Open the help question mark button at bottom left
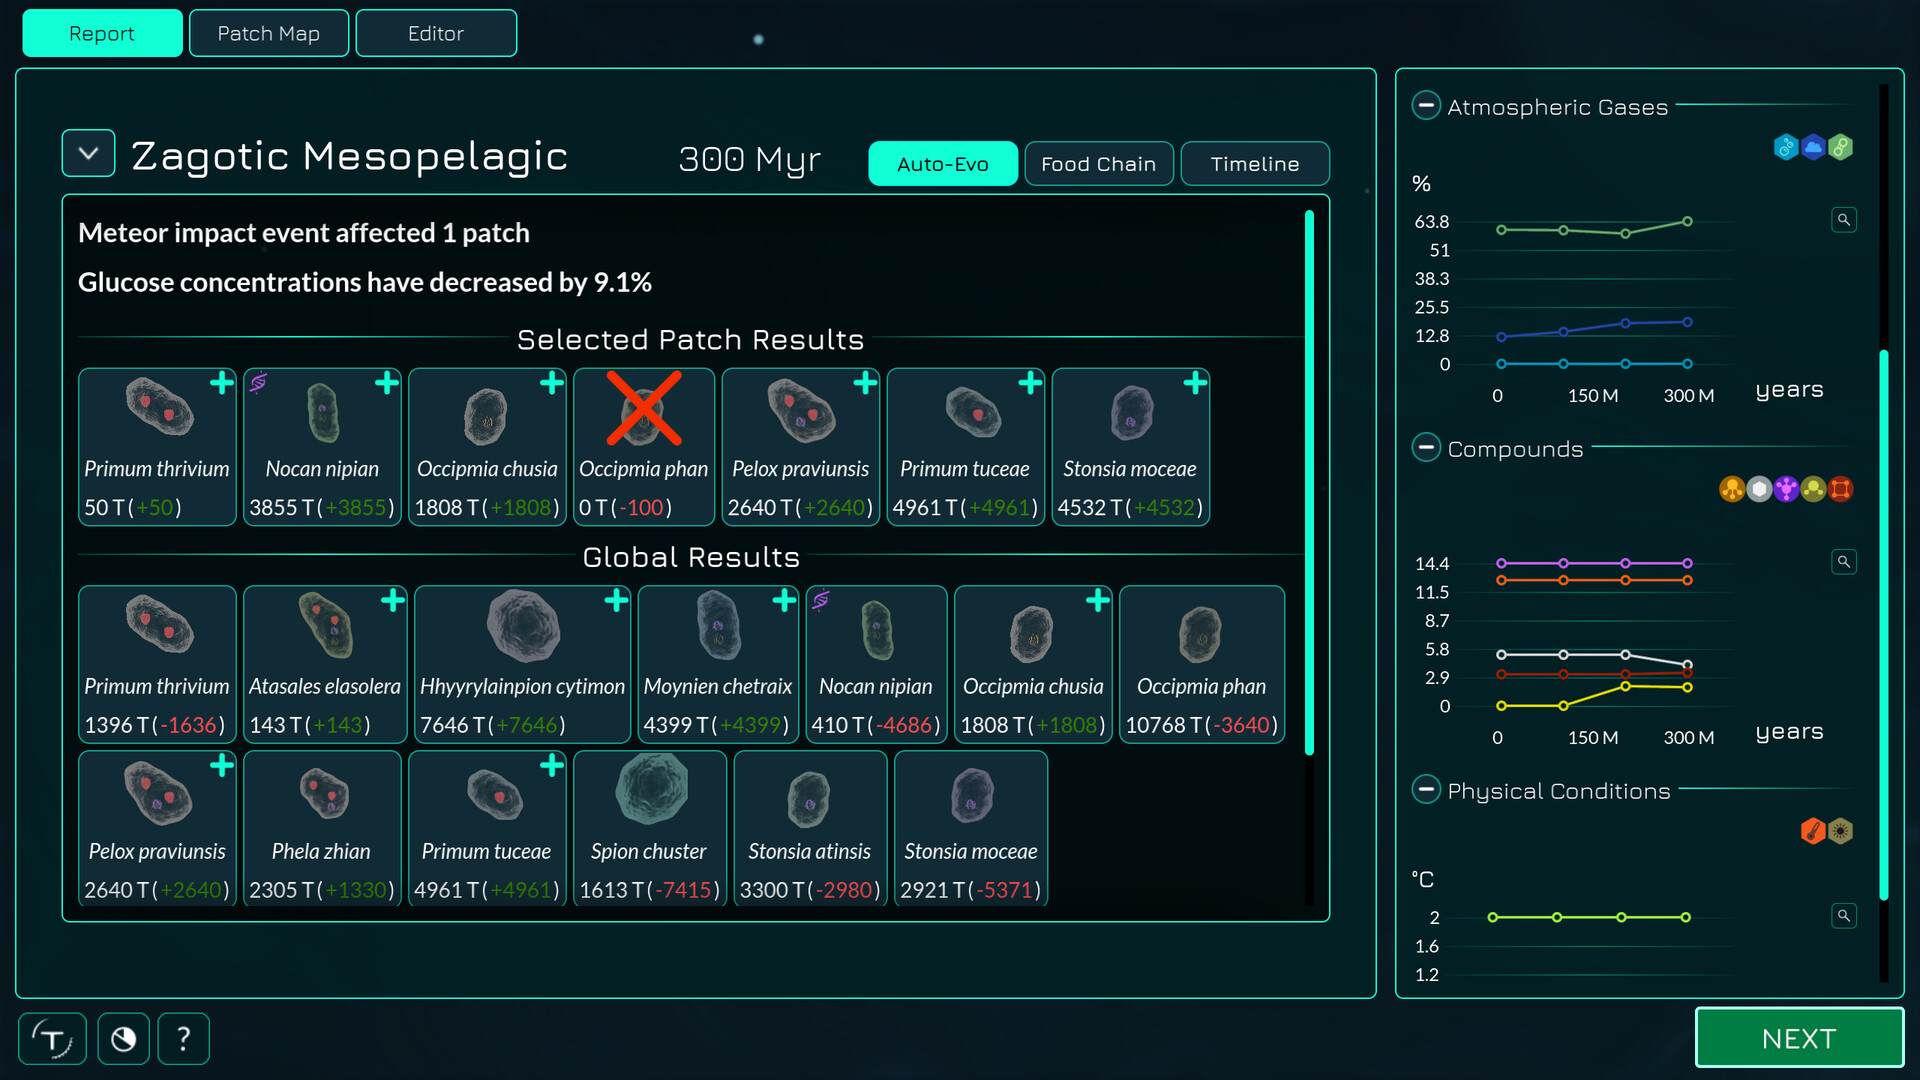 [183, 1039]
